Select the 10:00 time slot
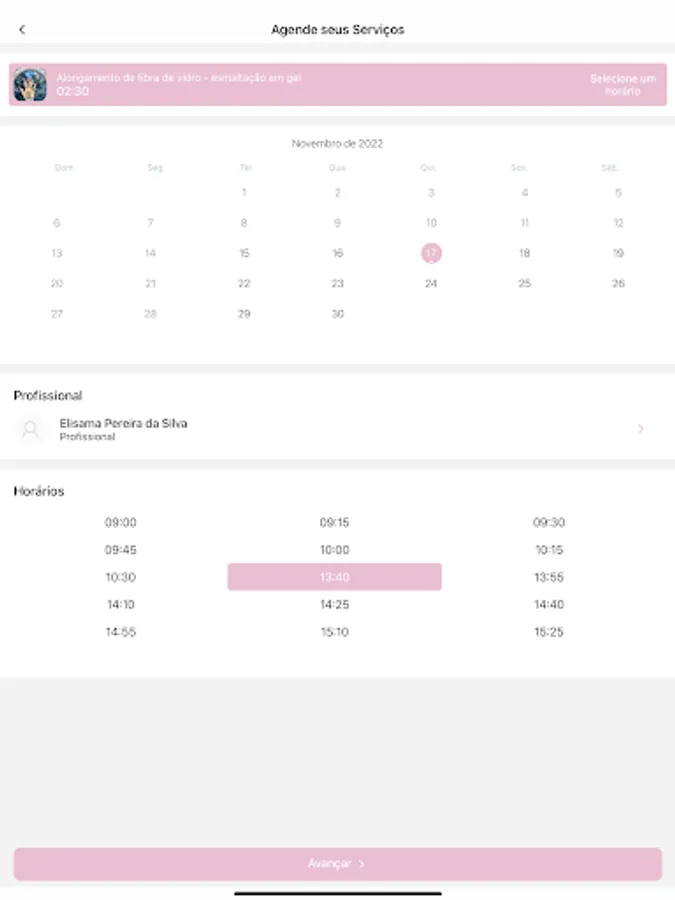The height and width of the screenshot is (900, 675). [334, 550]
